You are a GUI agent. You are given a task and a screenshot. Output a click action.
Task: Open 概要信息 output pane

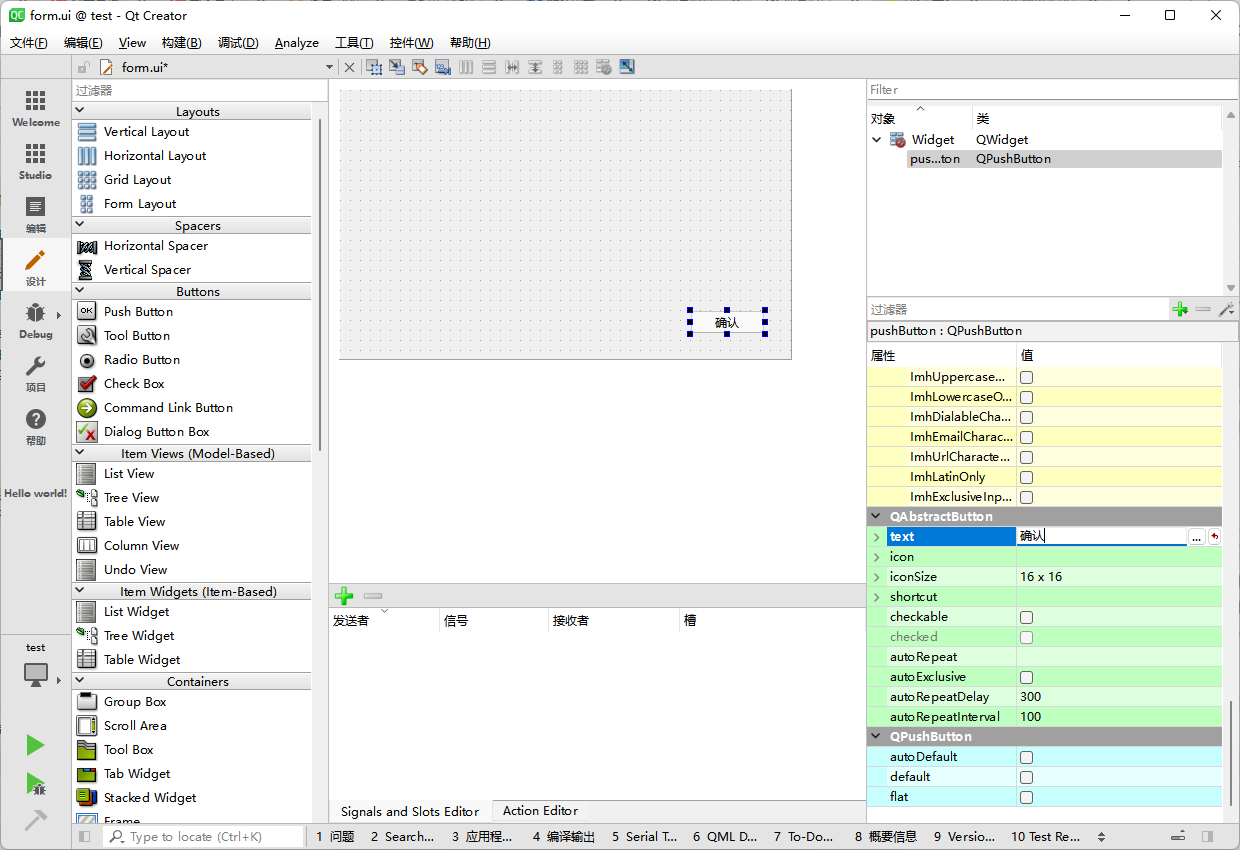point(885,837)
